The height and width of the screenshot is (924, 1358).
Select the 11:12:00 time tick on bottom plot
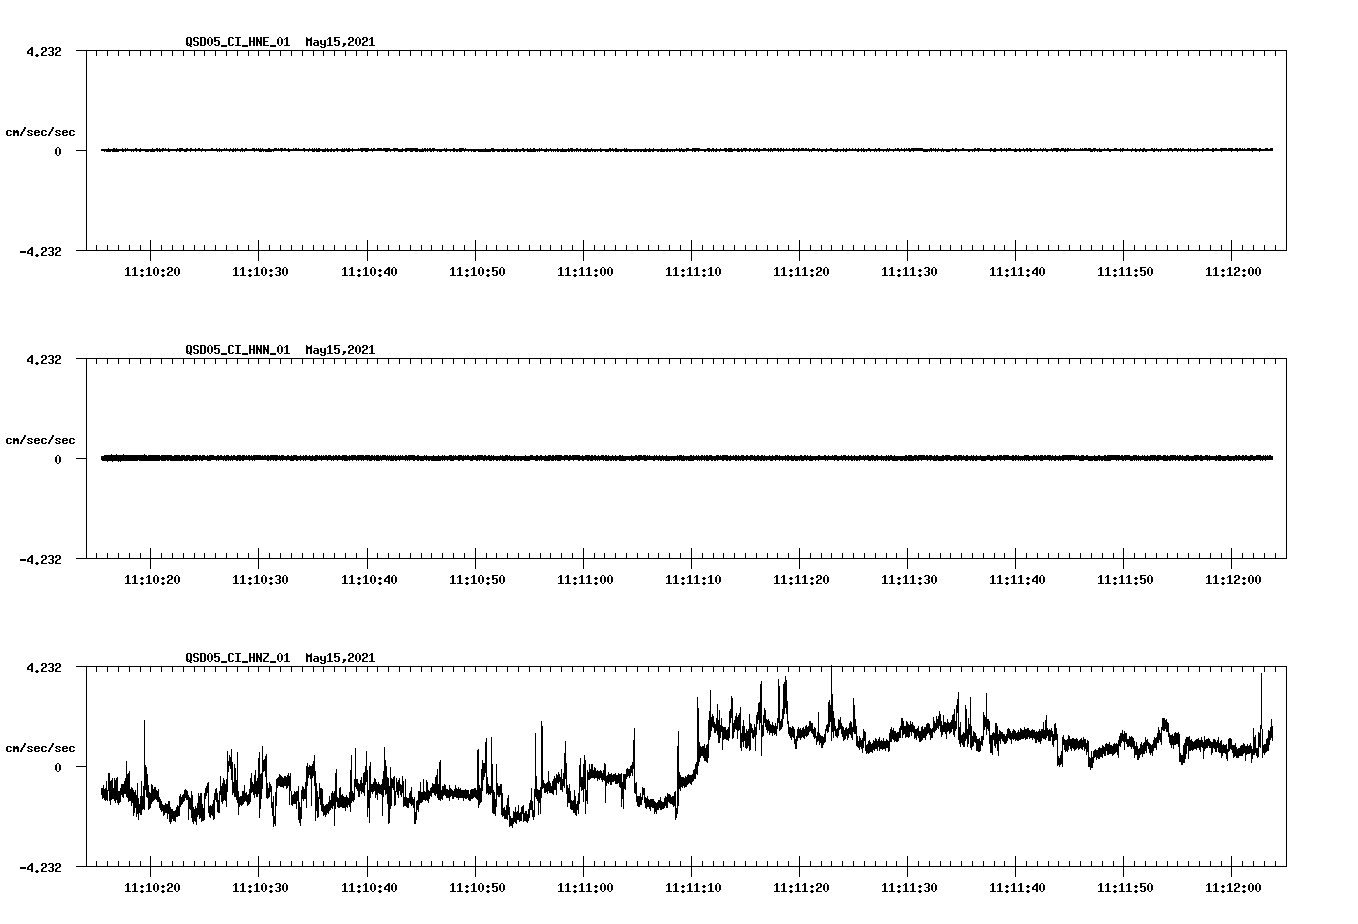click(1234, 886)
